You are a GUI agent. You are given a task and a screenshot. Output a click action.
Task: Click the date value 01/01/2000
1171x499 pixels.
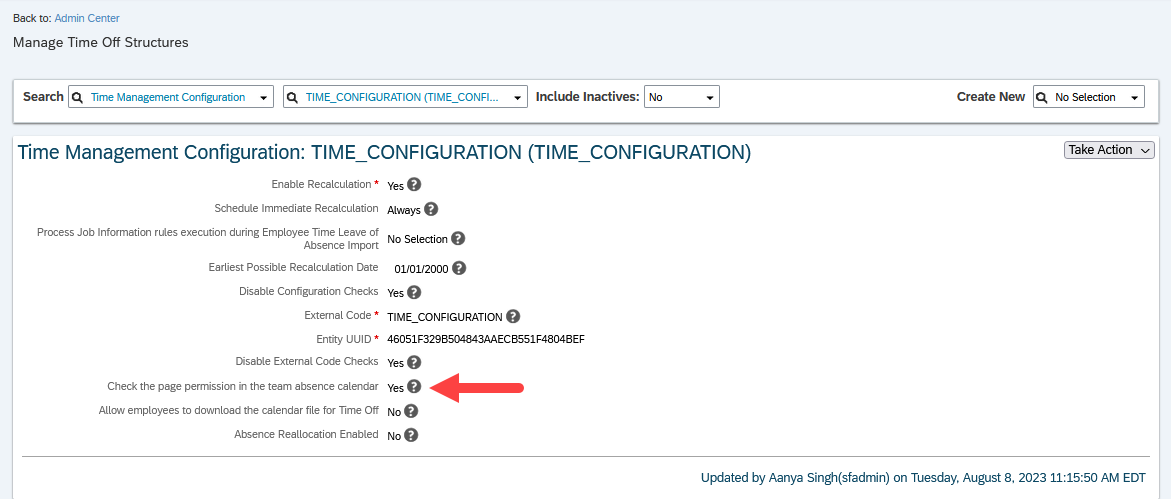tap(420, 269)
